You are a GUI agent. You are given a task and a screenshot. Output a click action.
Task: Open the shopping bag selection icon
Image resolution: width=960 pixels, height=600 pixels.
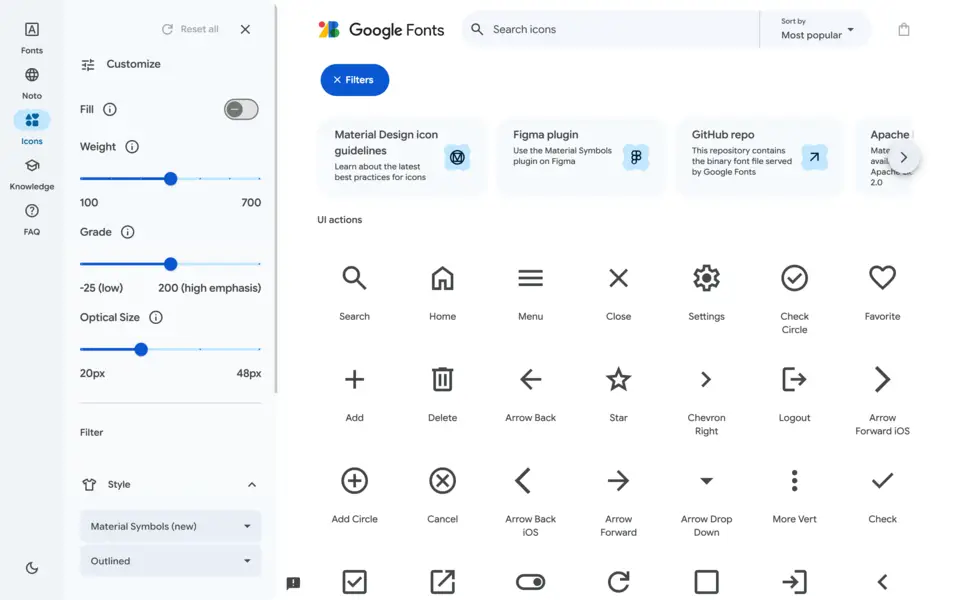tap(904, 29)
